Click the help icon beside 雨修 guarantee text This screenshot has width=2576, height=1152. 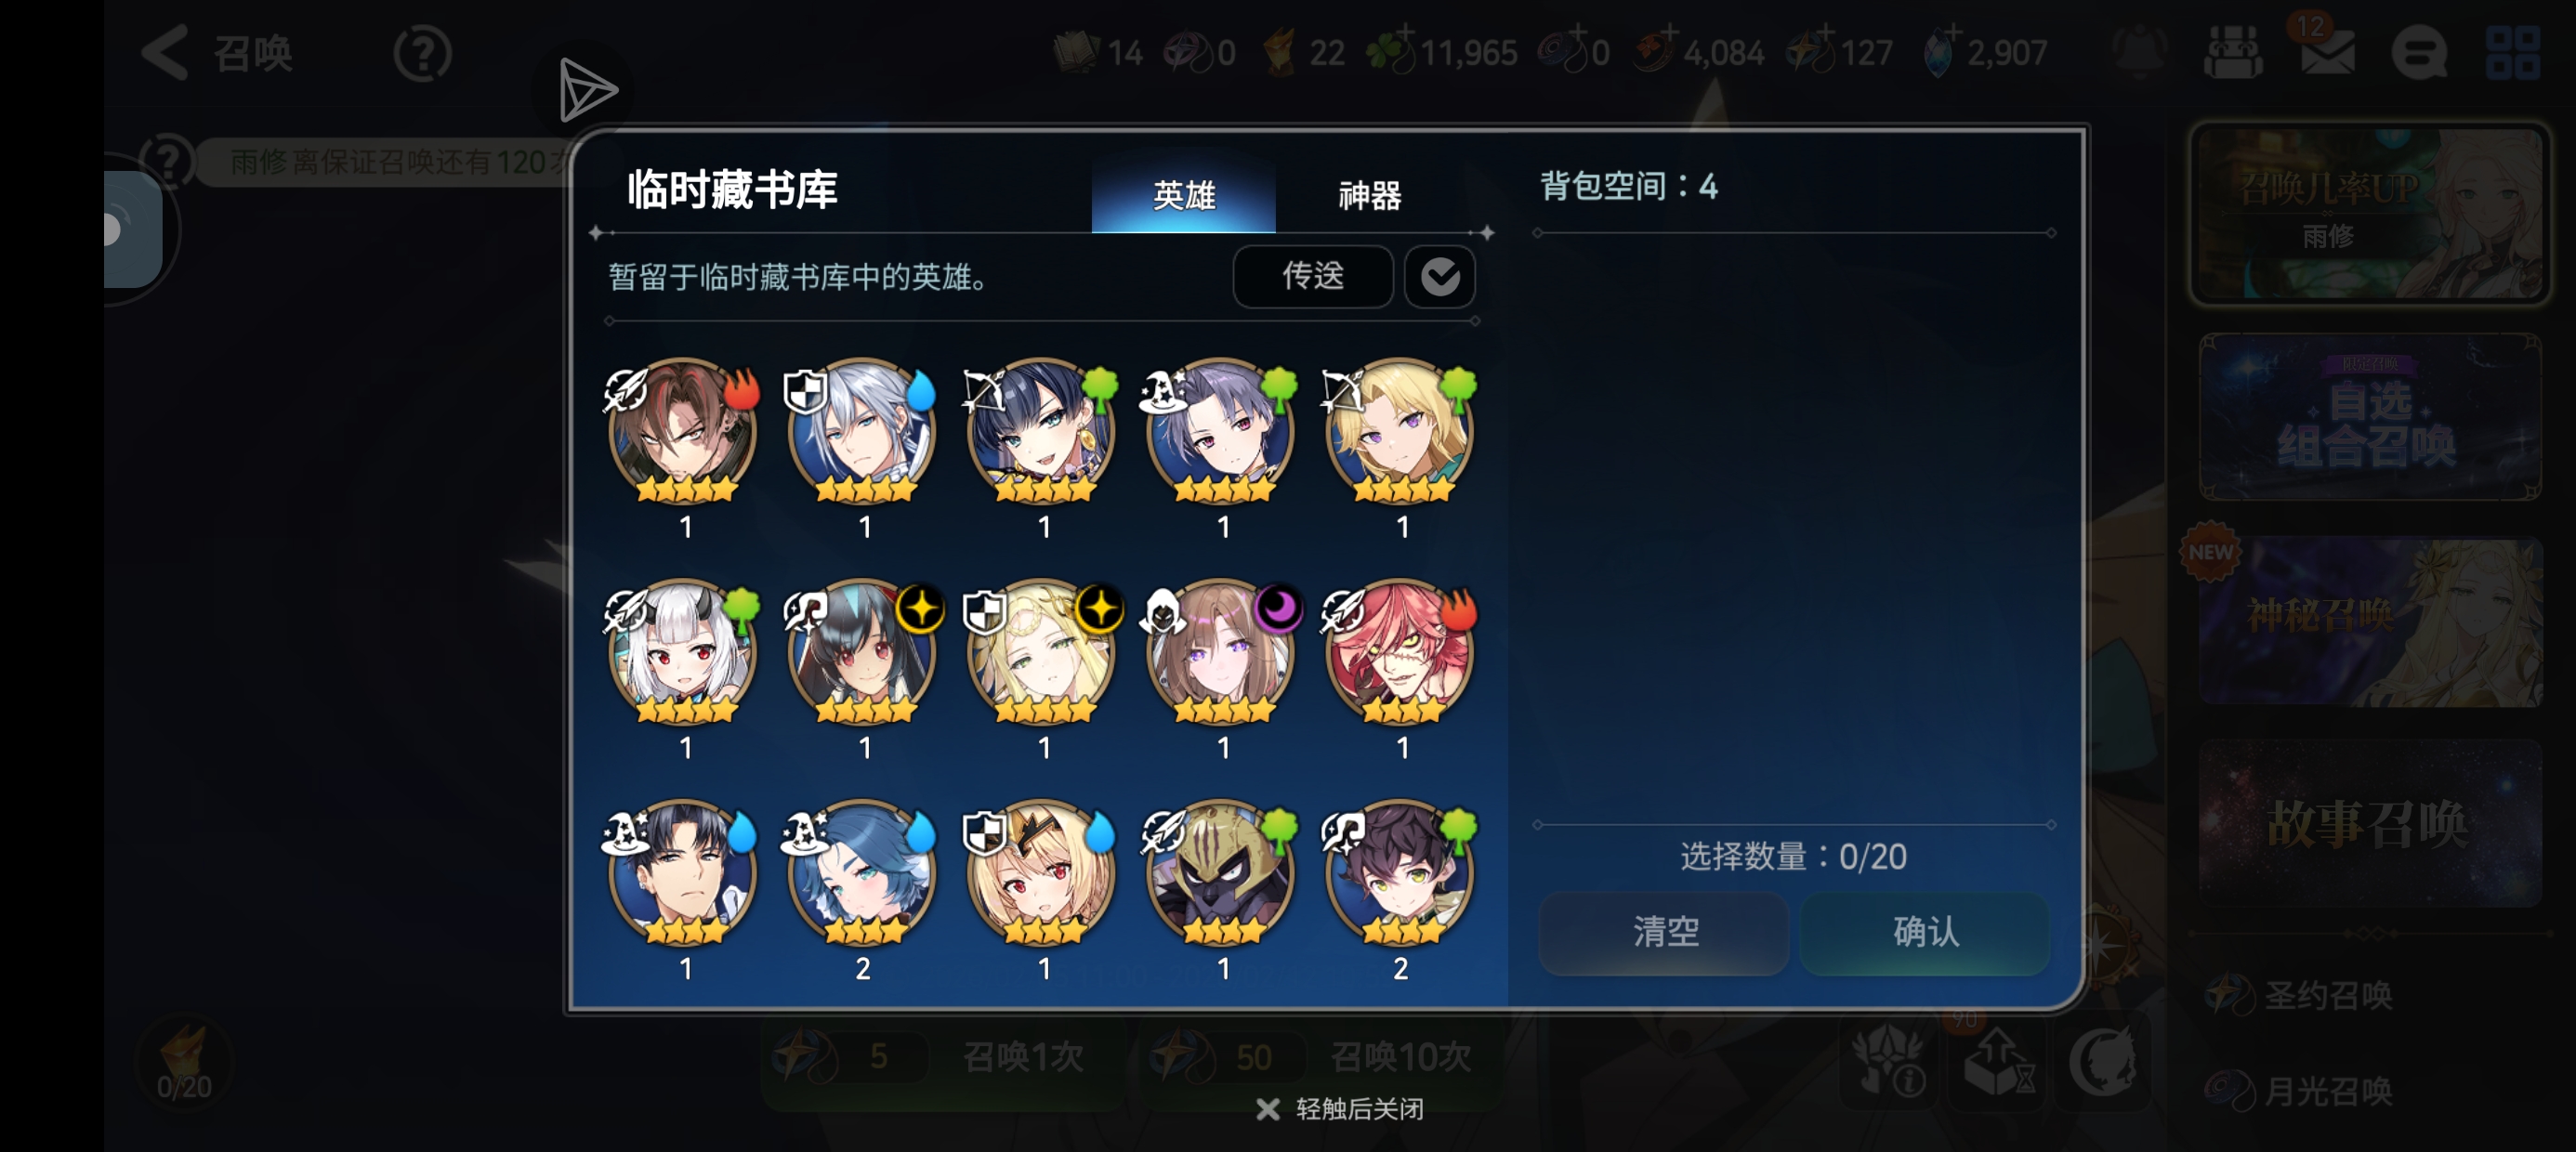point(166,161)
